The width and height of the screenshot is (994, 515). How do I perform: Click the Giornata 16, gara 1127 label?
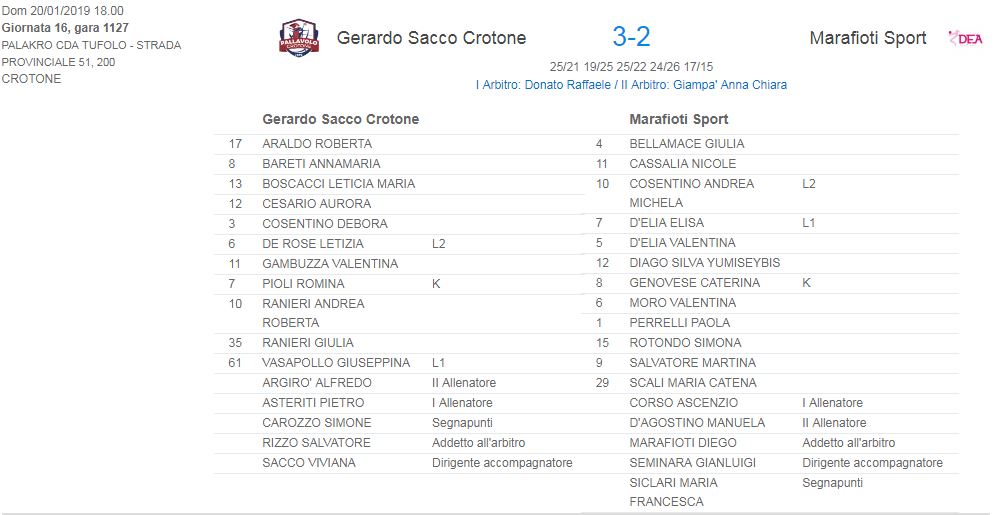pos(79,28)
